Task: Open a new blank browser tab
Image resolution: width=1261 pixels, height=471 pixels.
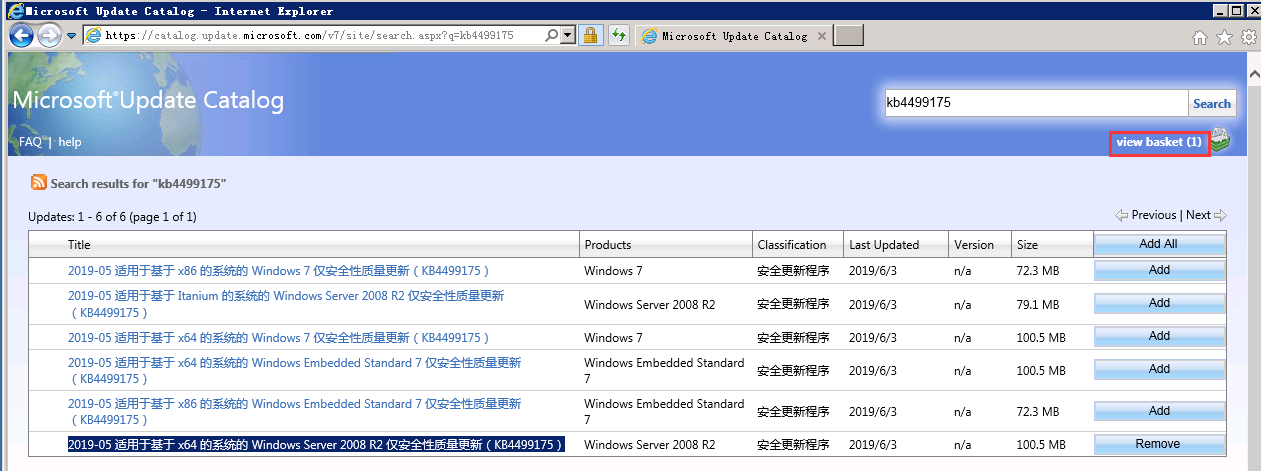Action: tap(848, 36)
